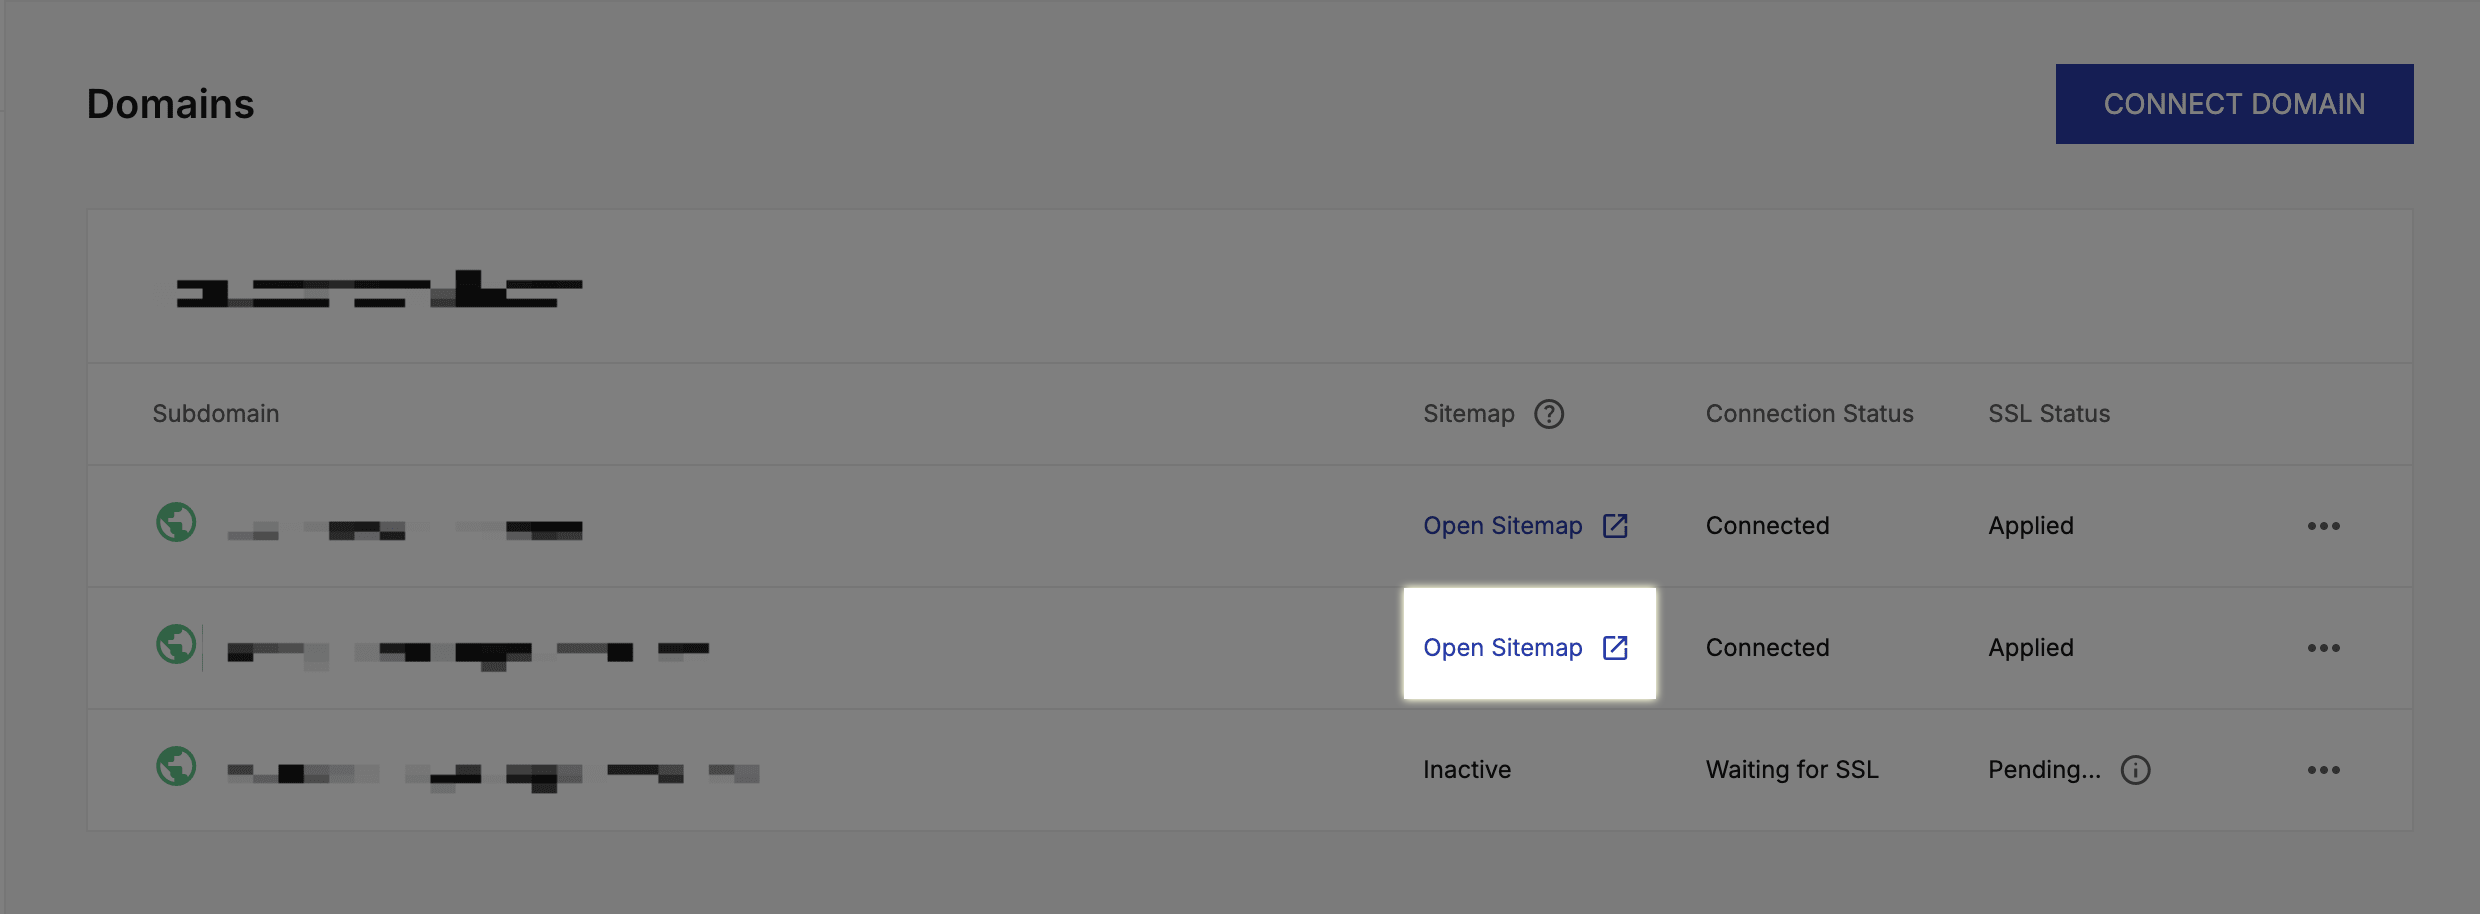The height and width of the screenshot is (914, 2480).
Task: Click the Pending... SSL status text
Action: [2044, 770]
